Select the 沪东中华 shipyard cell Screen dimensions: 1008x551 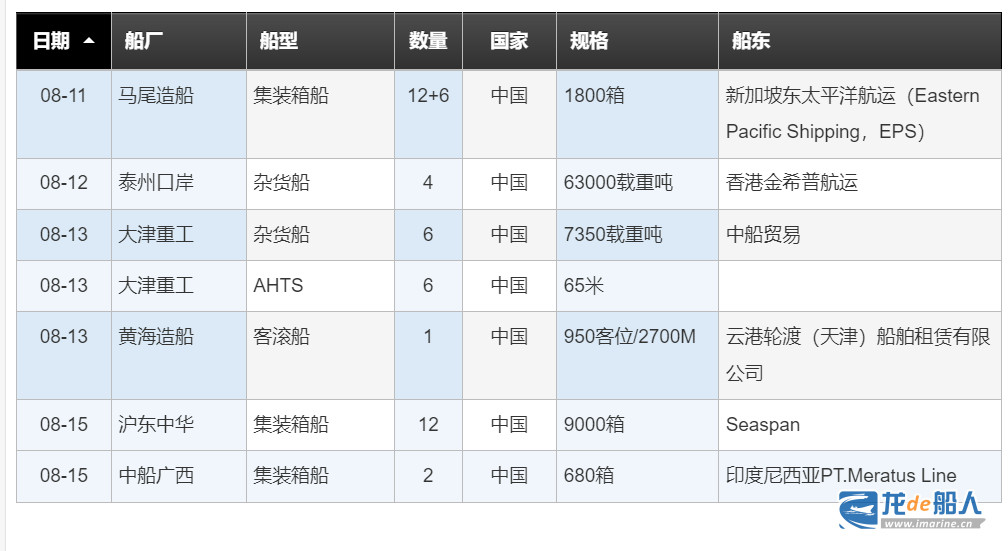(179, 425)
